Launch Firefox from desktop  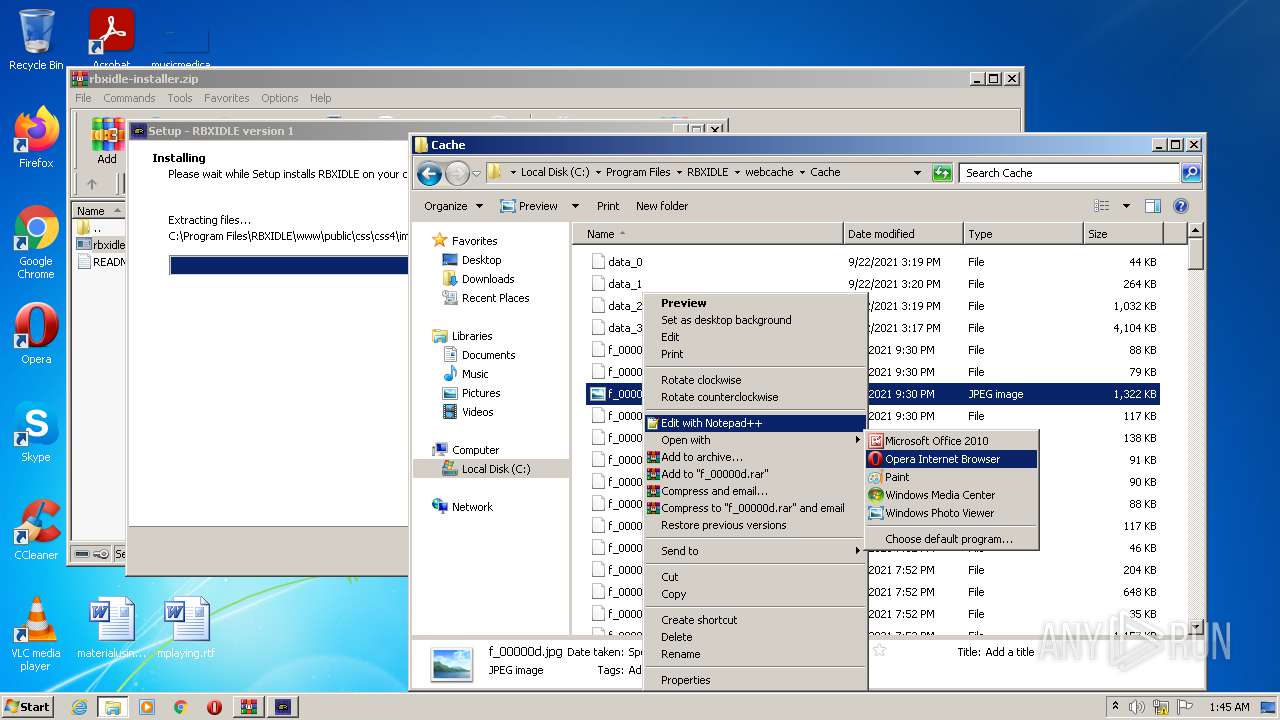(x=36, y=138)
